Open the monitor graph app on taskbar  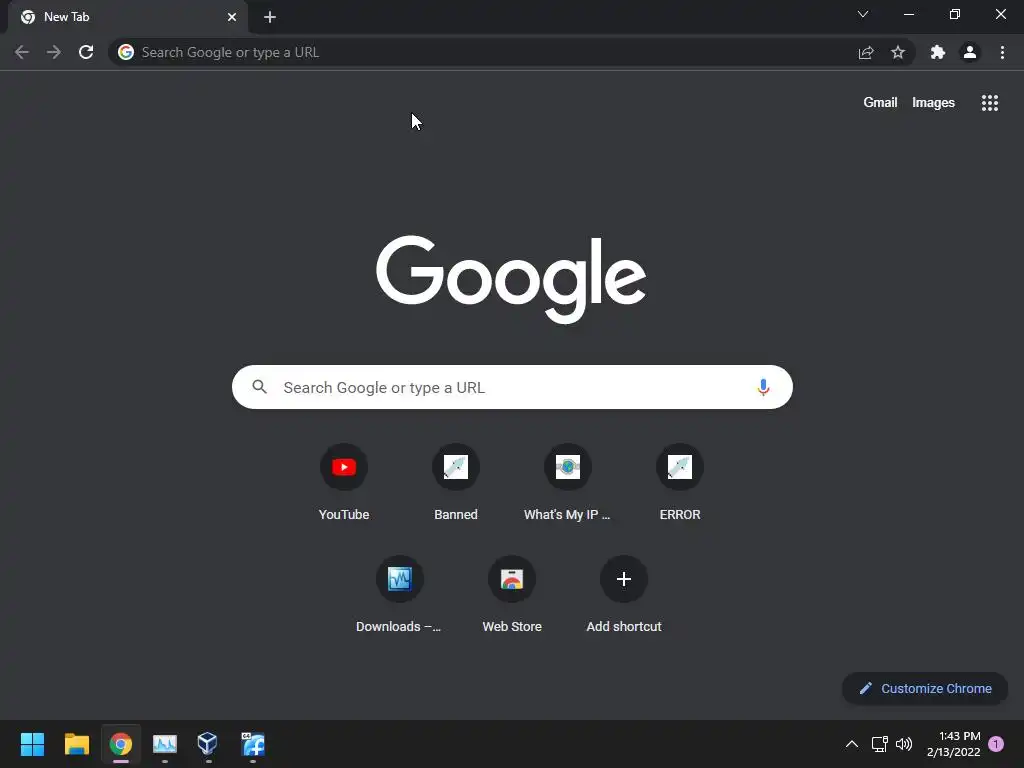point(165,744)
